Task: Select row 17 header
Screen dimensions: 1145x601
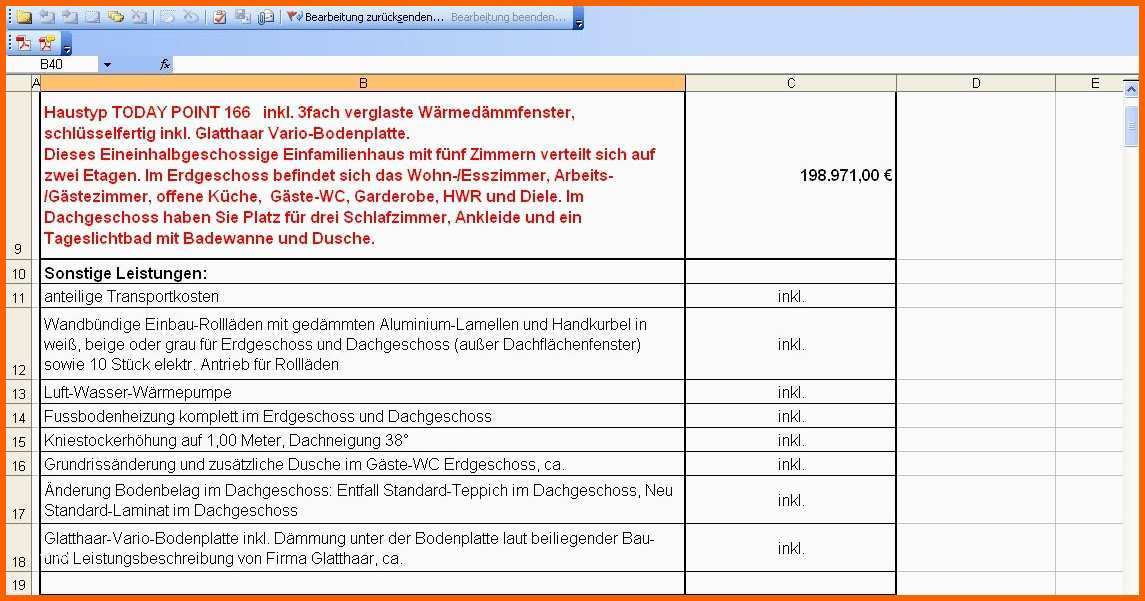Action: 18,500
